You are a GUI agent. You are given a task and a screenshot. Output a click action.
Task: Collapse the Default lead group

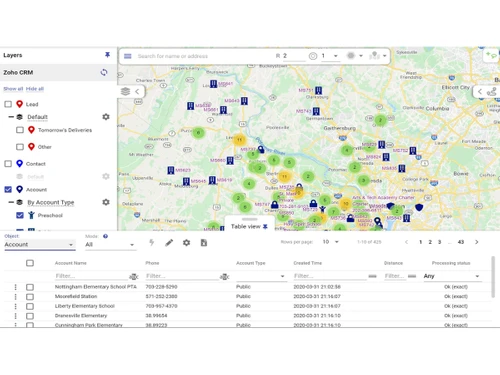(11, 117)
